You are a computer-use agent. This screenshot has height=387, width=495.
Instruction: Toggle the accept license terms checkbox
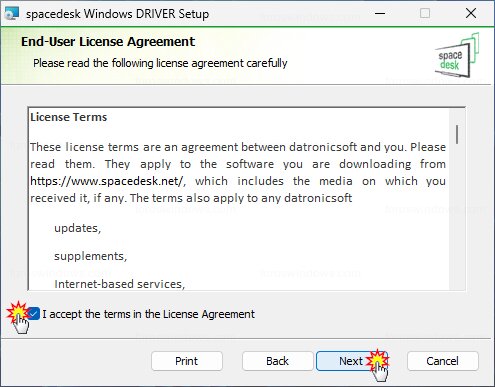[x=33, y=314]
